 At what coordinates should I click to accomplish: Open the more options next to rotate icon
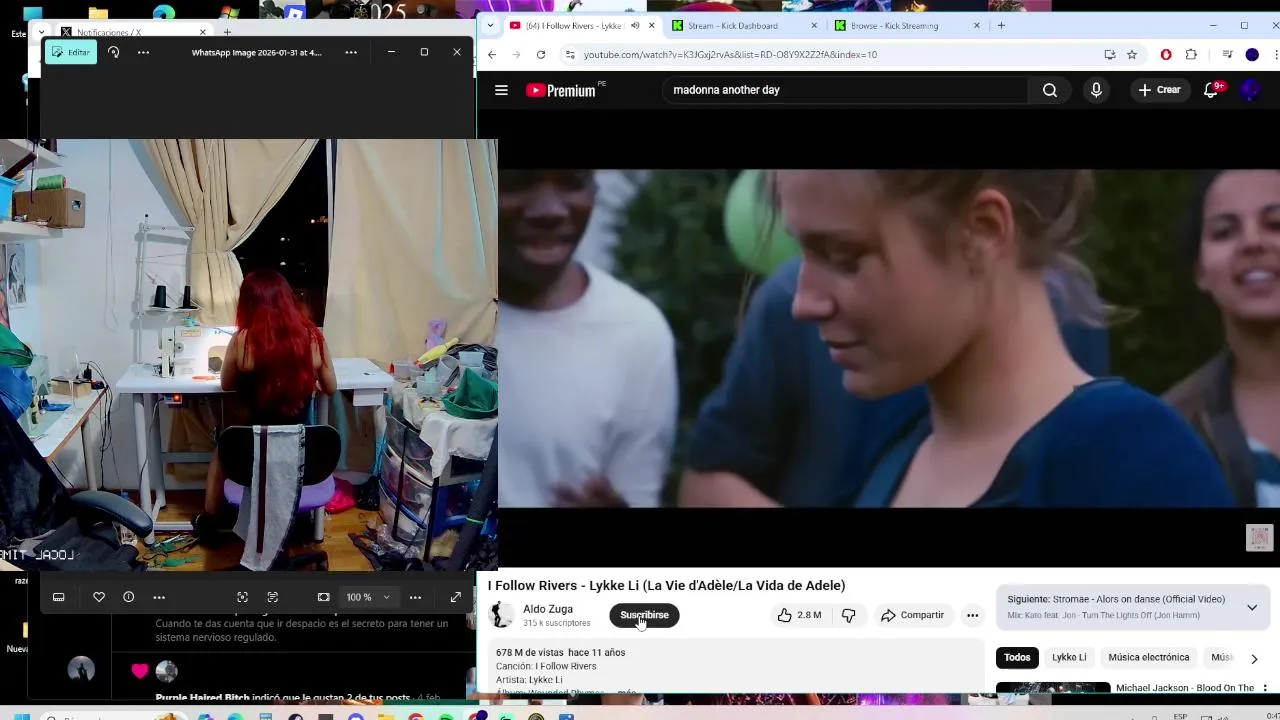point(144,52)
